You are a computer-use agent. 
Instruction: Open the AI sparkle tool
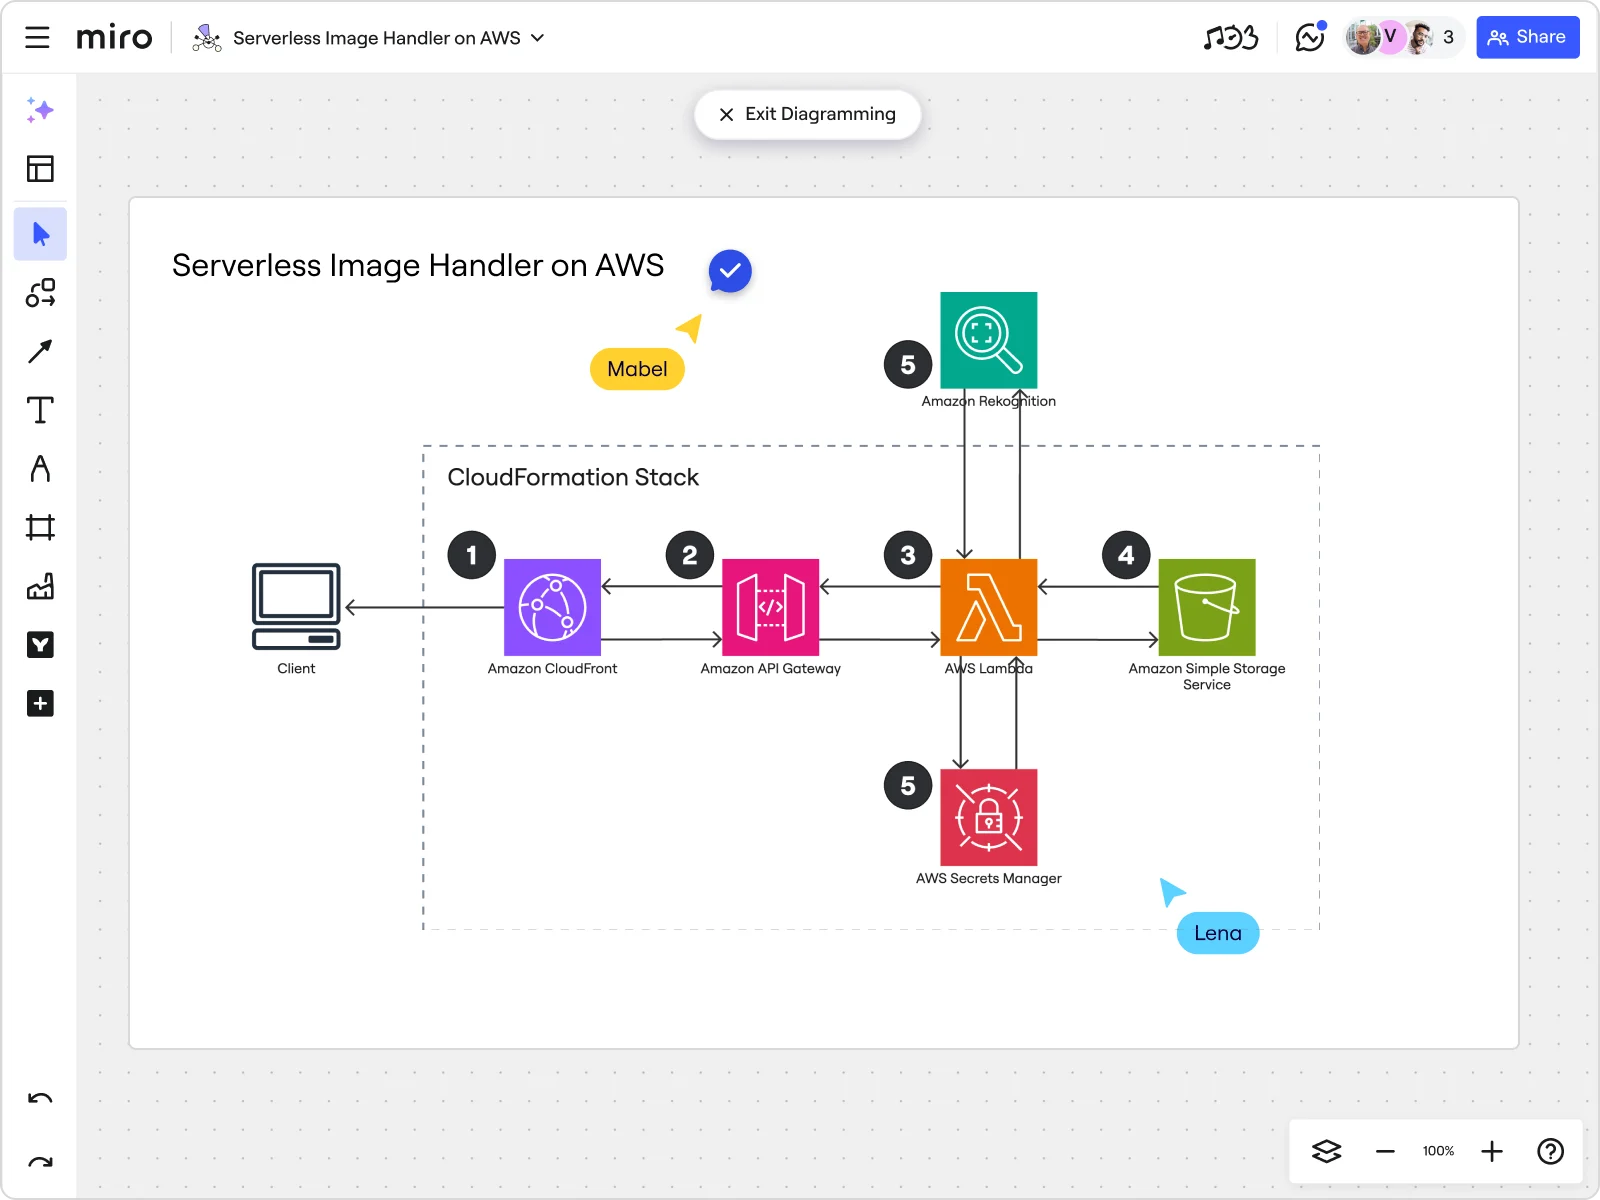40,110
